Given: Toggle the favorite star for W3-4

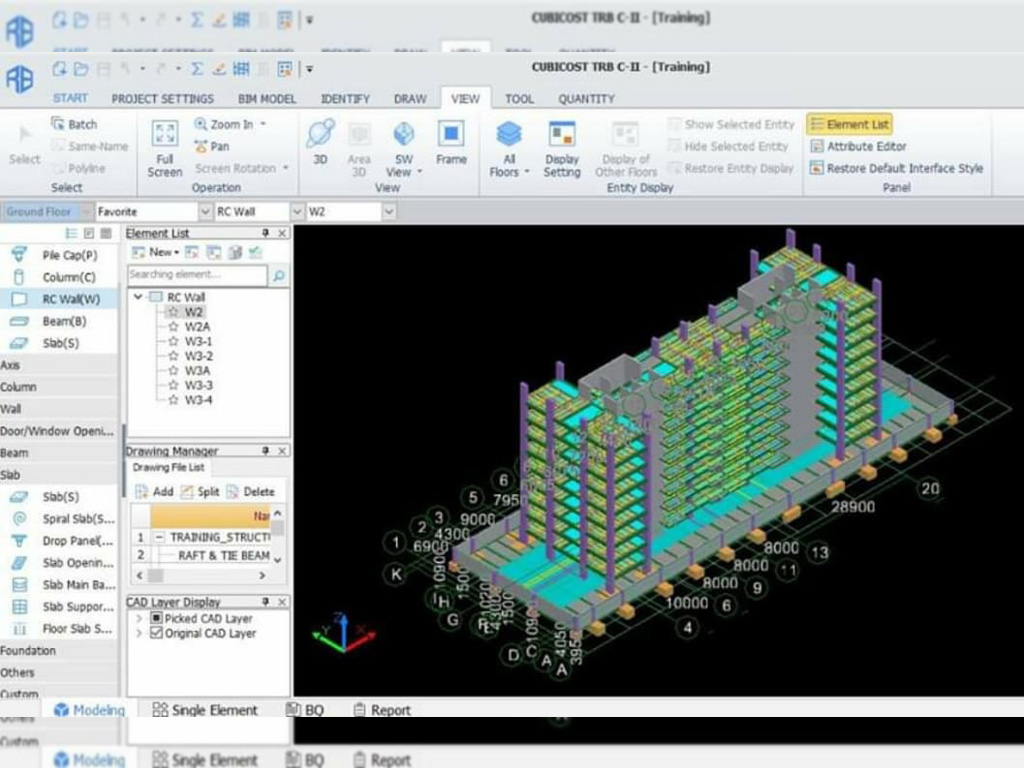Looking at the screenshot, I should coord(173,400).
